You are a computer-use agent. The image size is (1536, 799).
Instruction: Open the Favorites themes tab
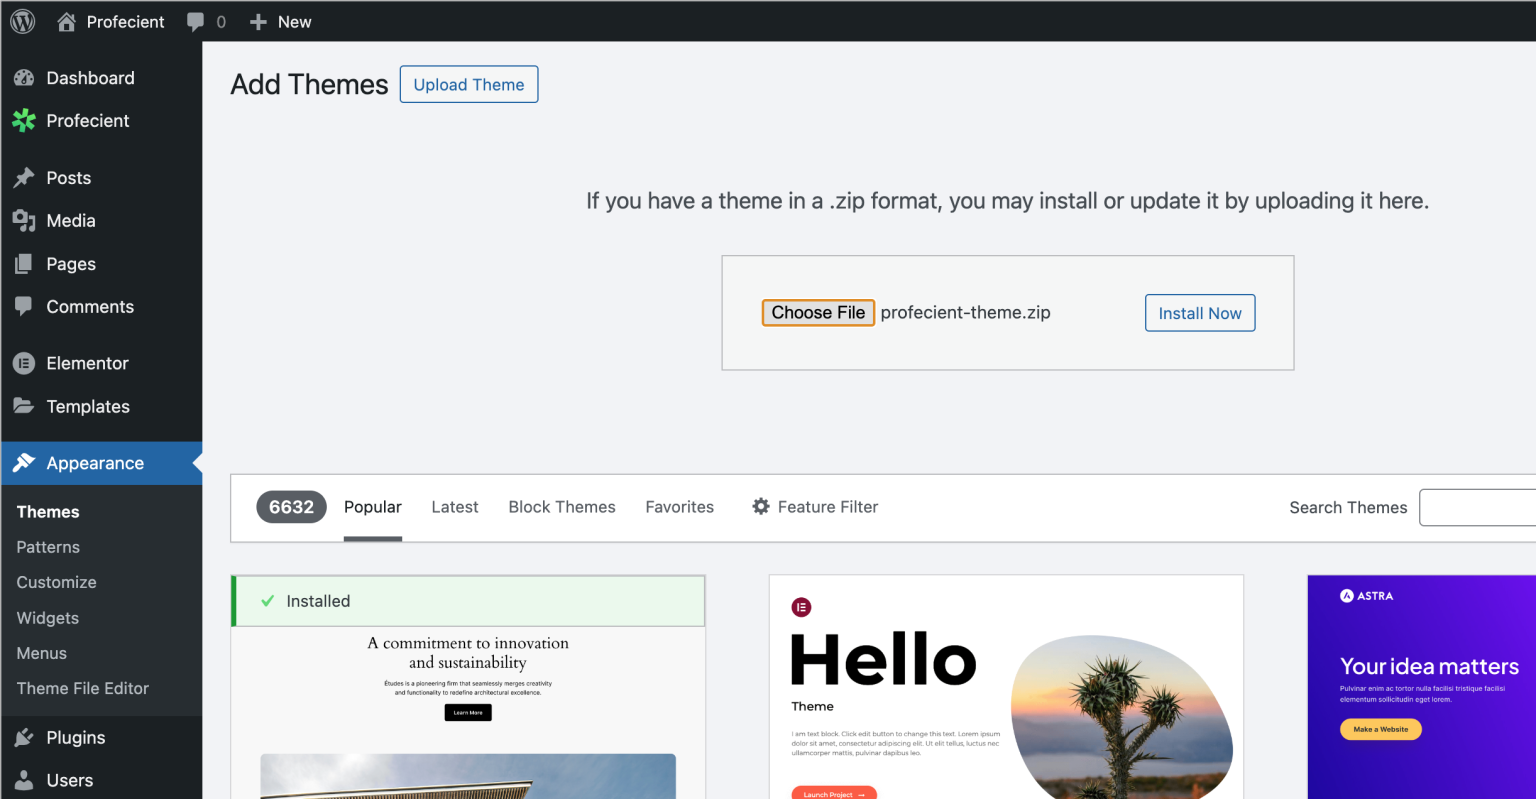(x=679, y=507)
